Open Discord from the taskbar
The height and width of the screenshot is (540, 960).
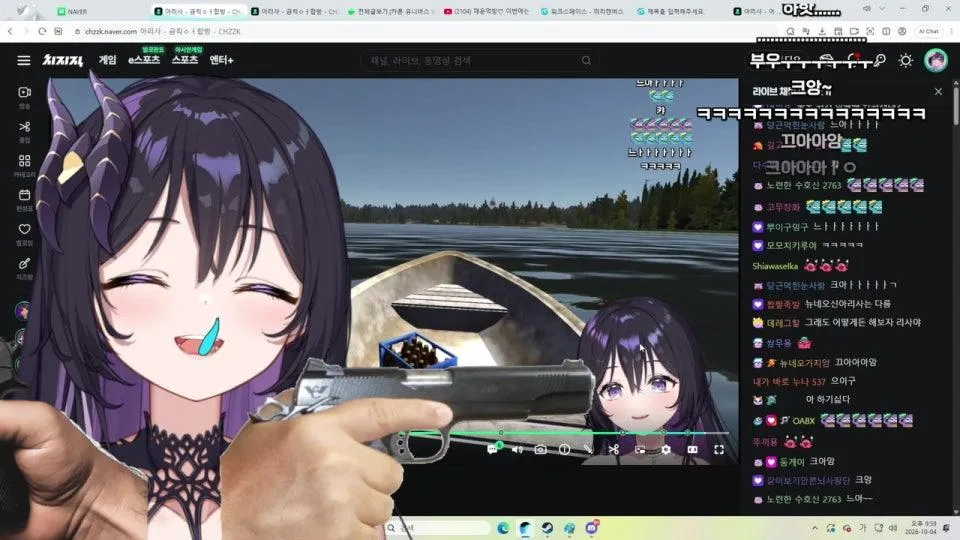pos(592,528)
